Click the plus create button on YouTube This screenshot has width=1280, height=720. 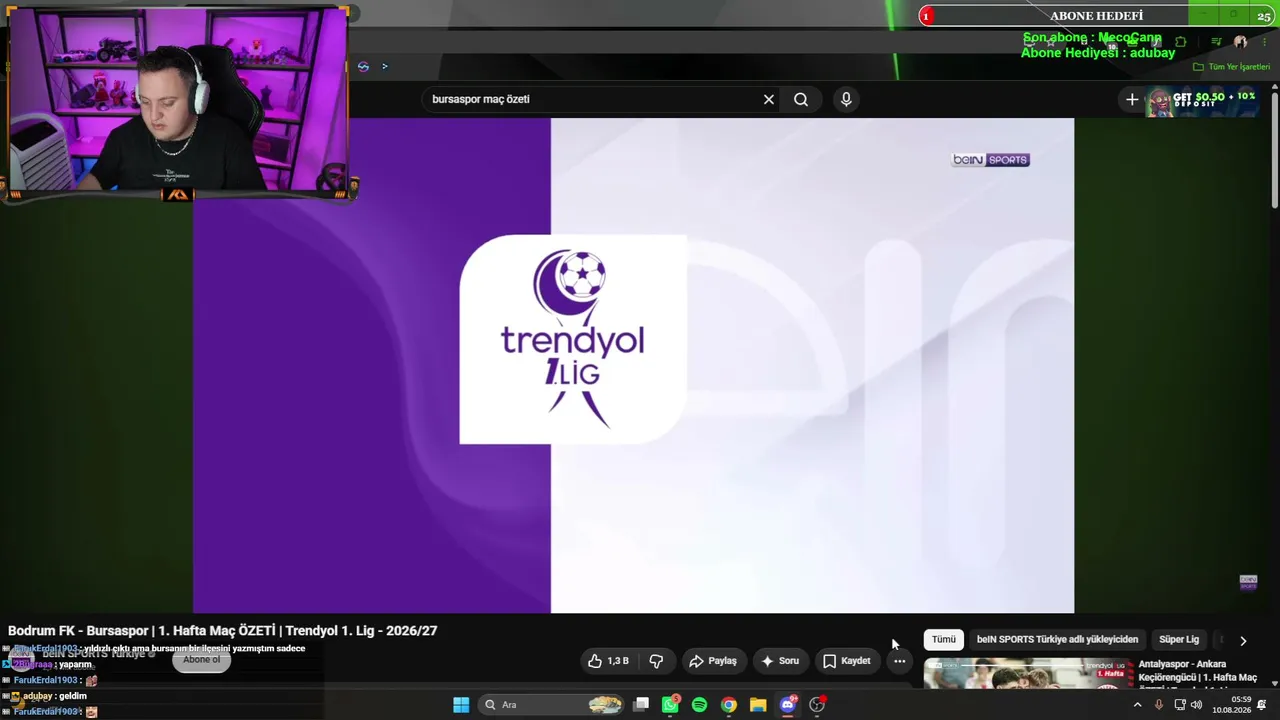(x=1132, y=99)
